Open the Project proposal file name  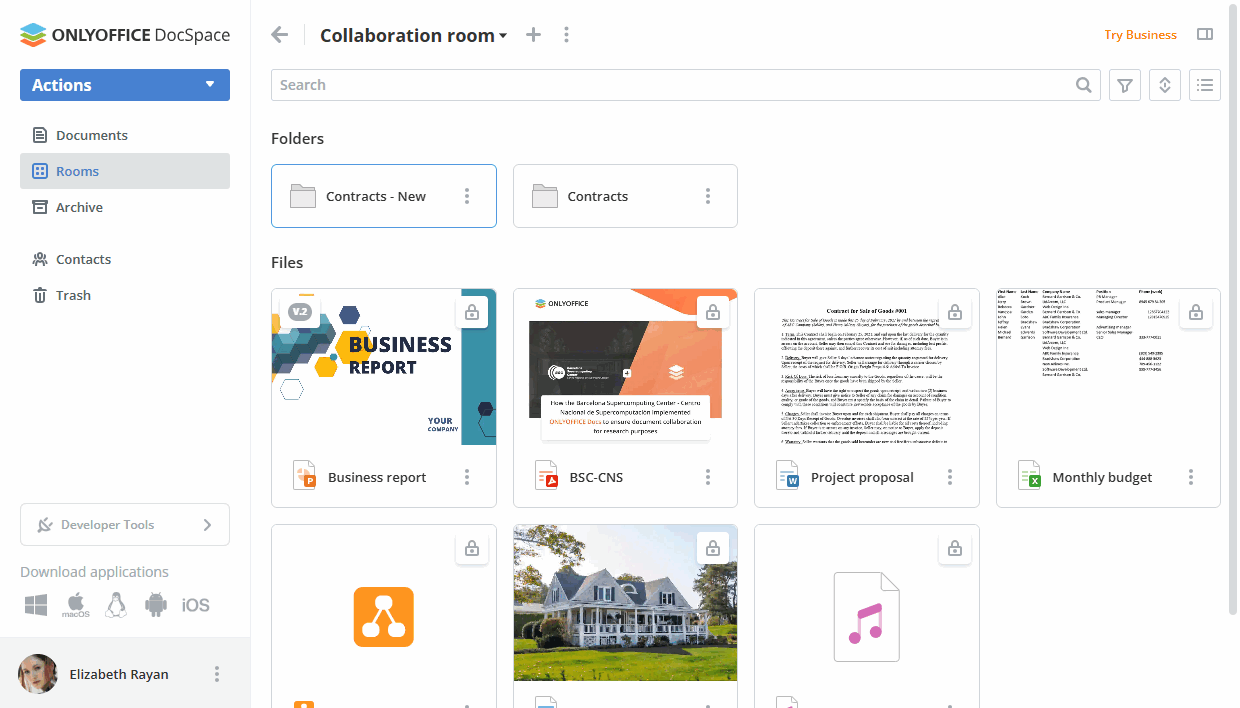[x=862, y=477]
